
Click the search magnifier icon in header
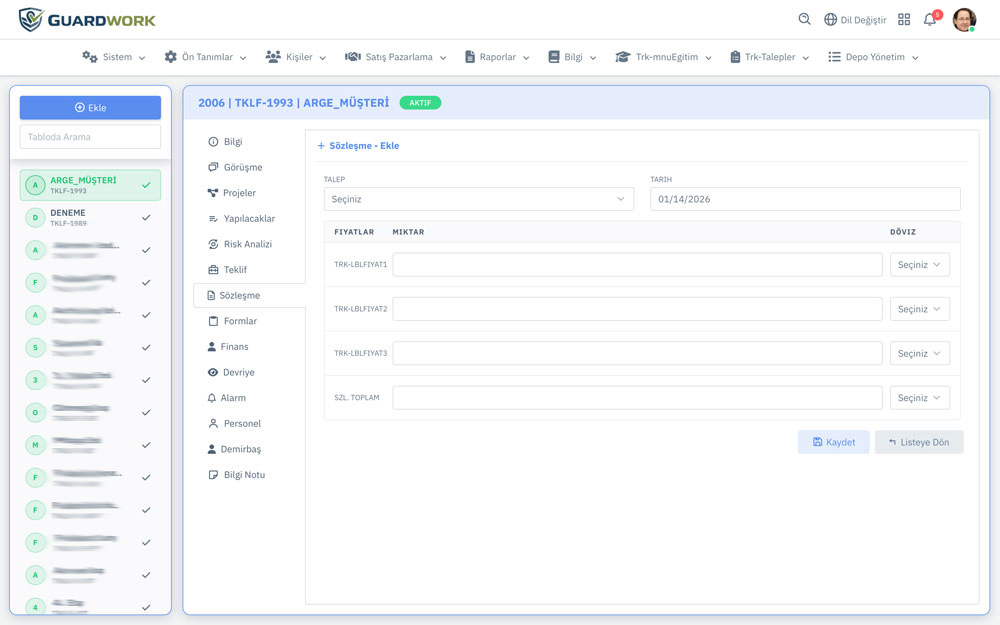[804, 19]
